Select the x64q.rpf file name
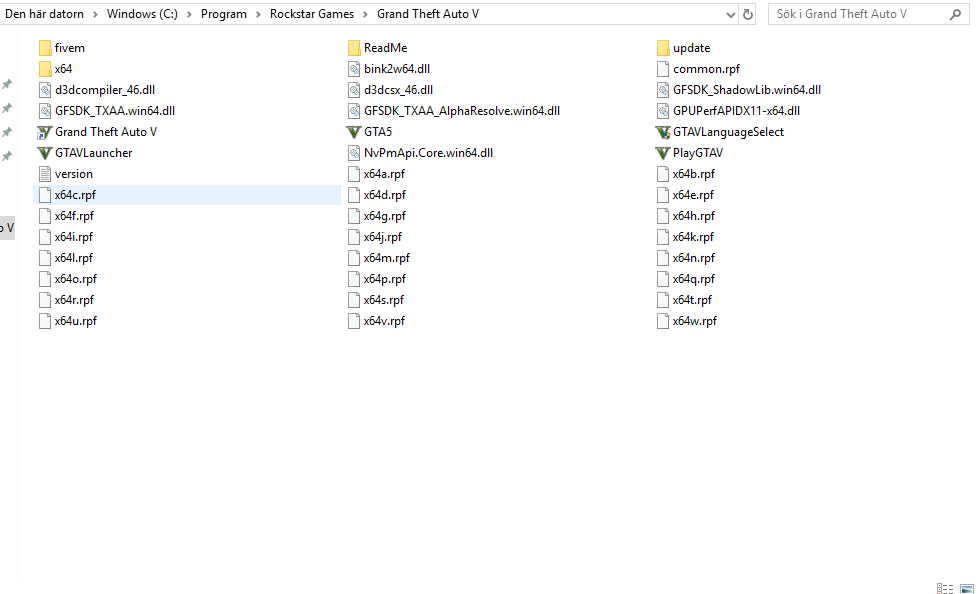 pos(694,279)
